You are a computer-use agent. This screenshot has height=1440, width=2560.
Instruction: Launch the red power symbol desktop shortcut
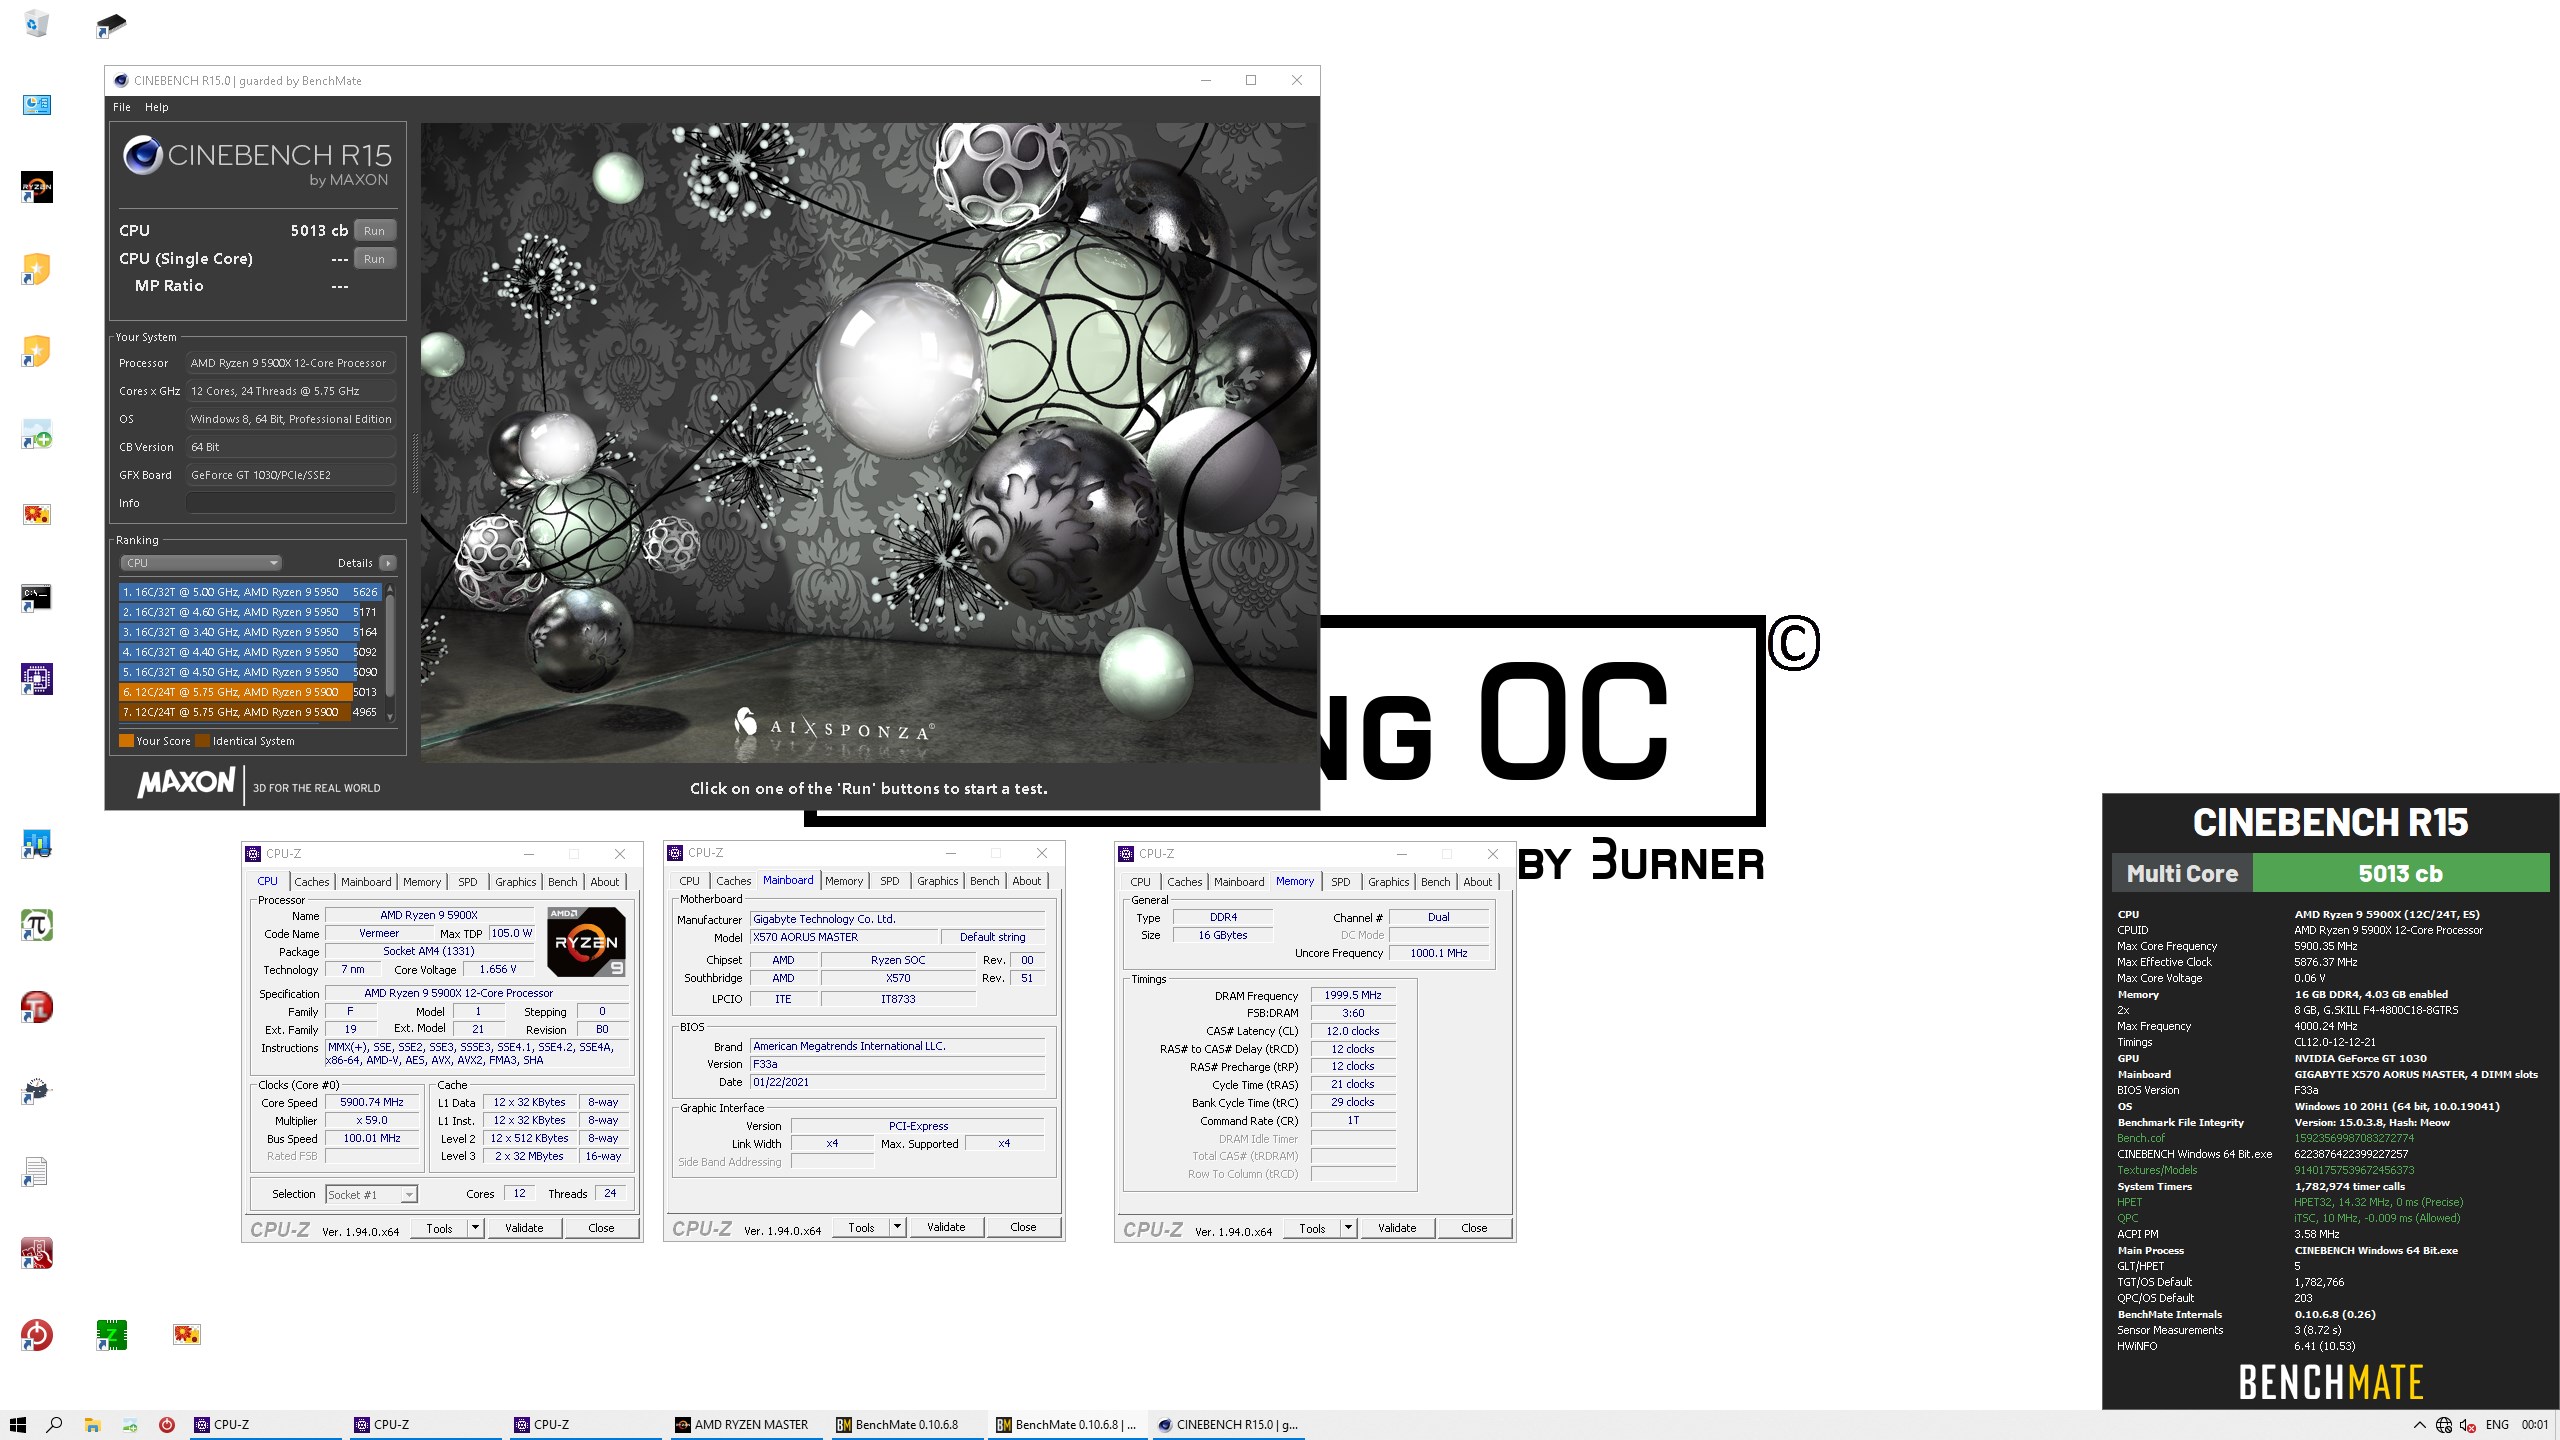click(x=37, y=1335)
